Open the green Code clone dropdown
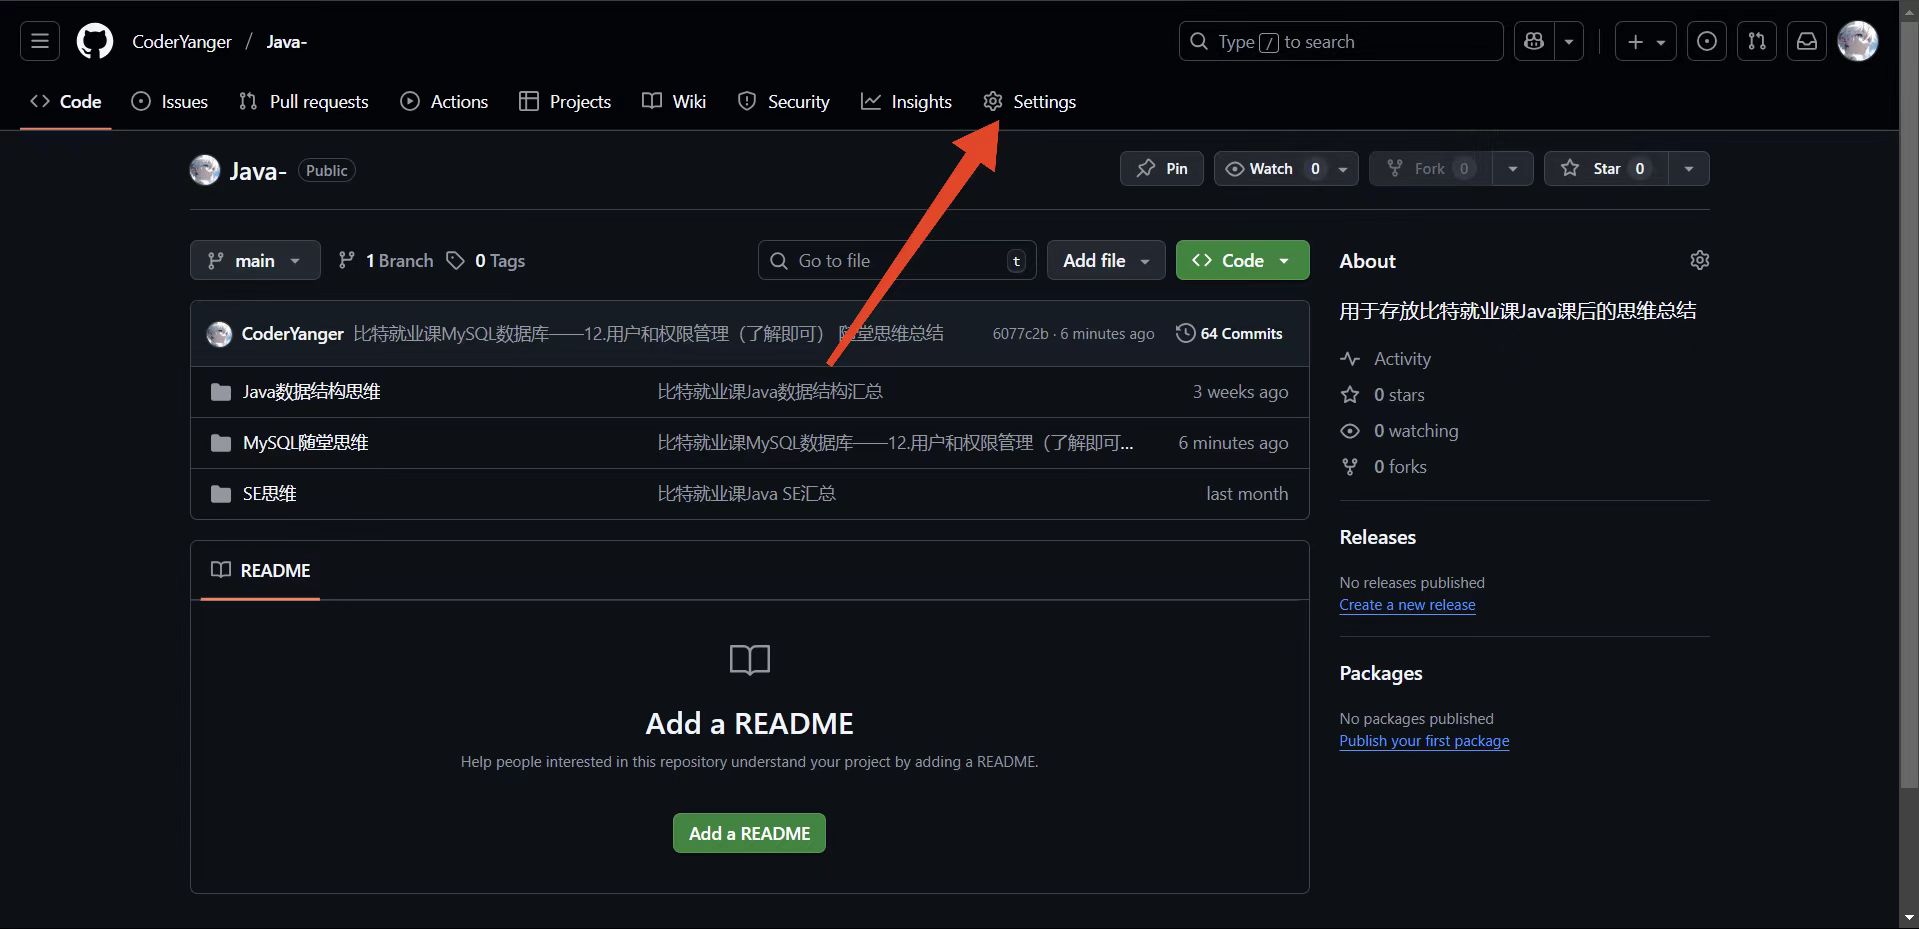1919x929 pixels. click(x=1242, y=260)
